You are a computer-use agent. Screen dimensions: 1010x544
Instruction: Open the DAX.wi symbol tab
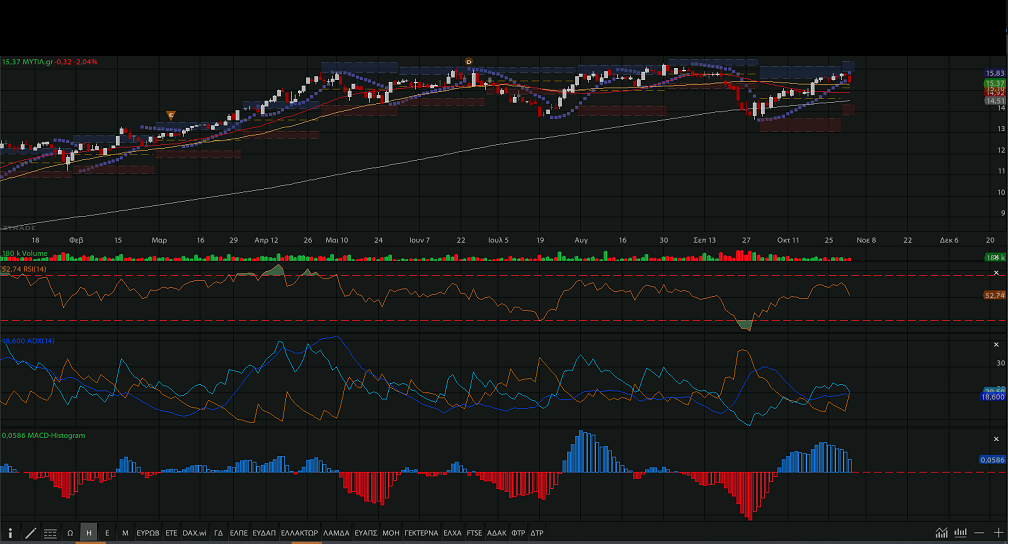click(195, 533)
